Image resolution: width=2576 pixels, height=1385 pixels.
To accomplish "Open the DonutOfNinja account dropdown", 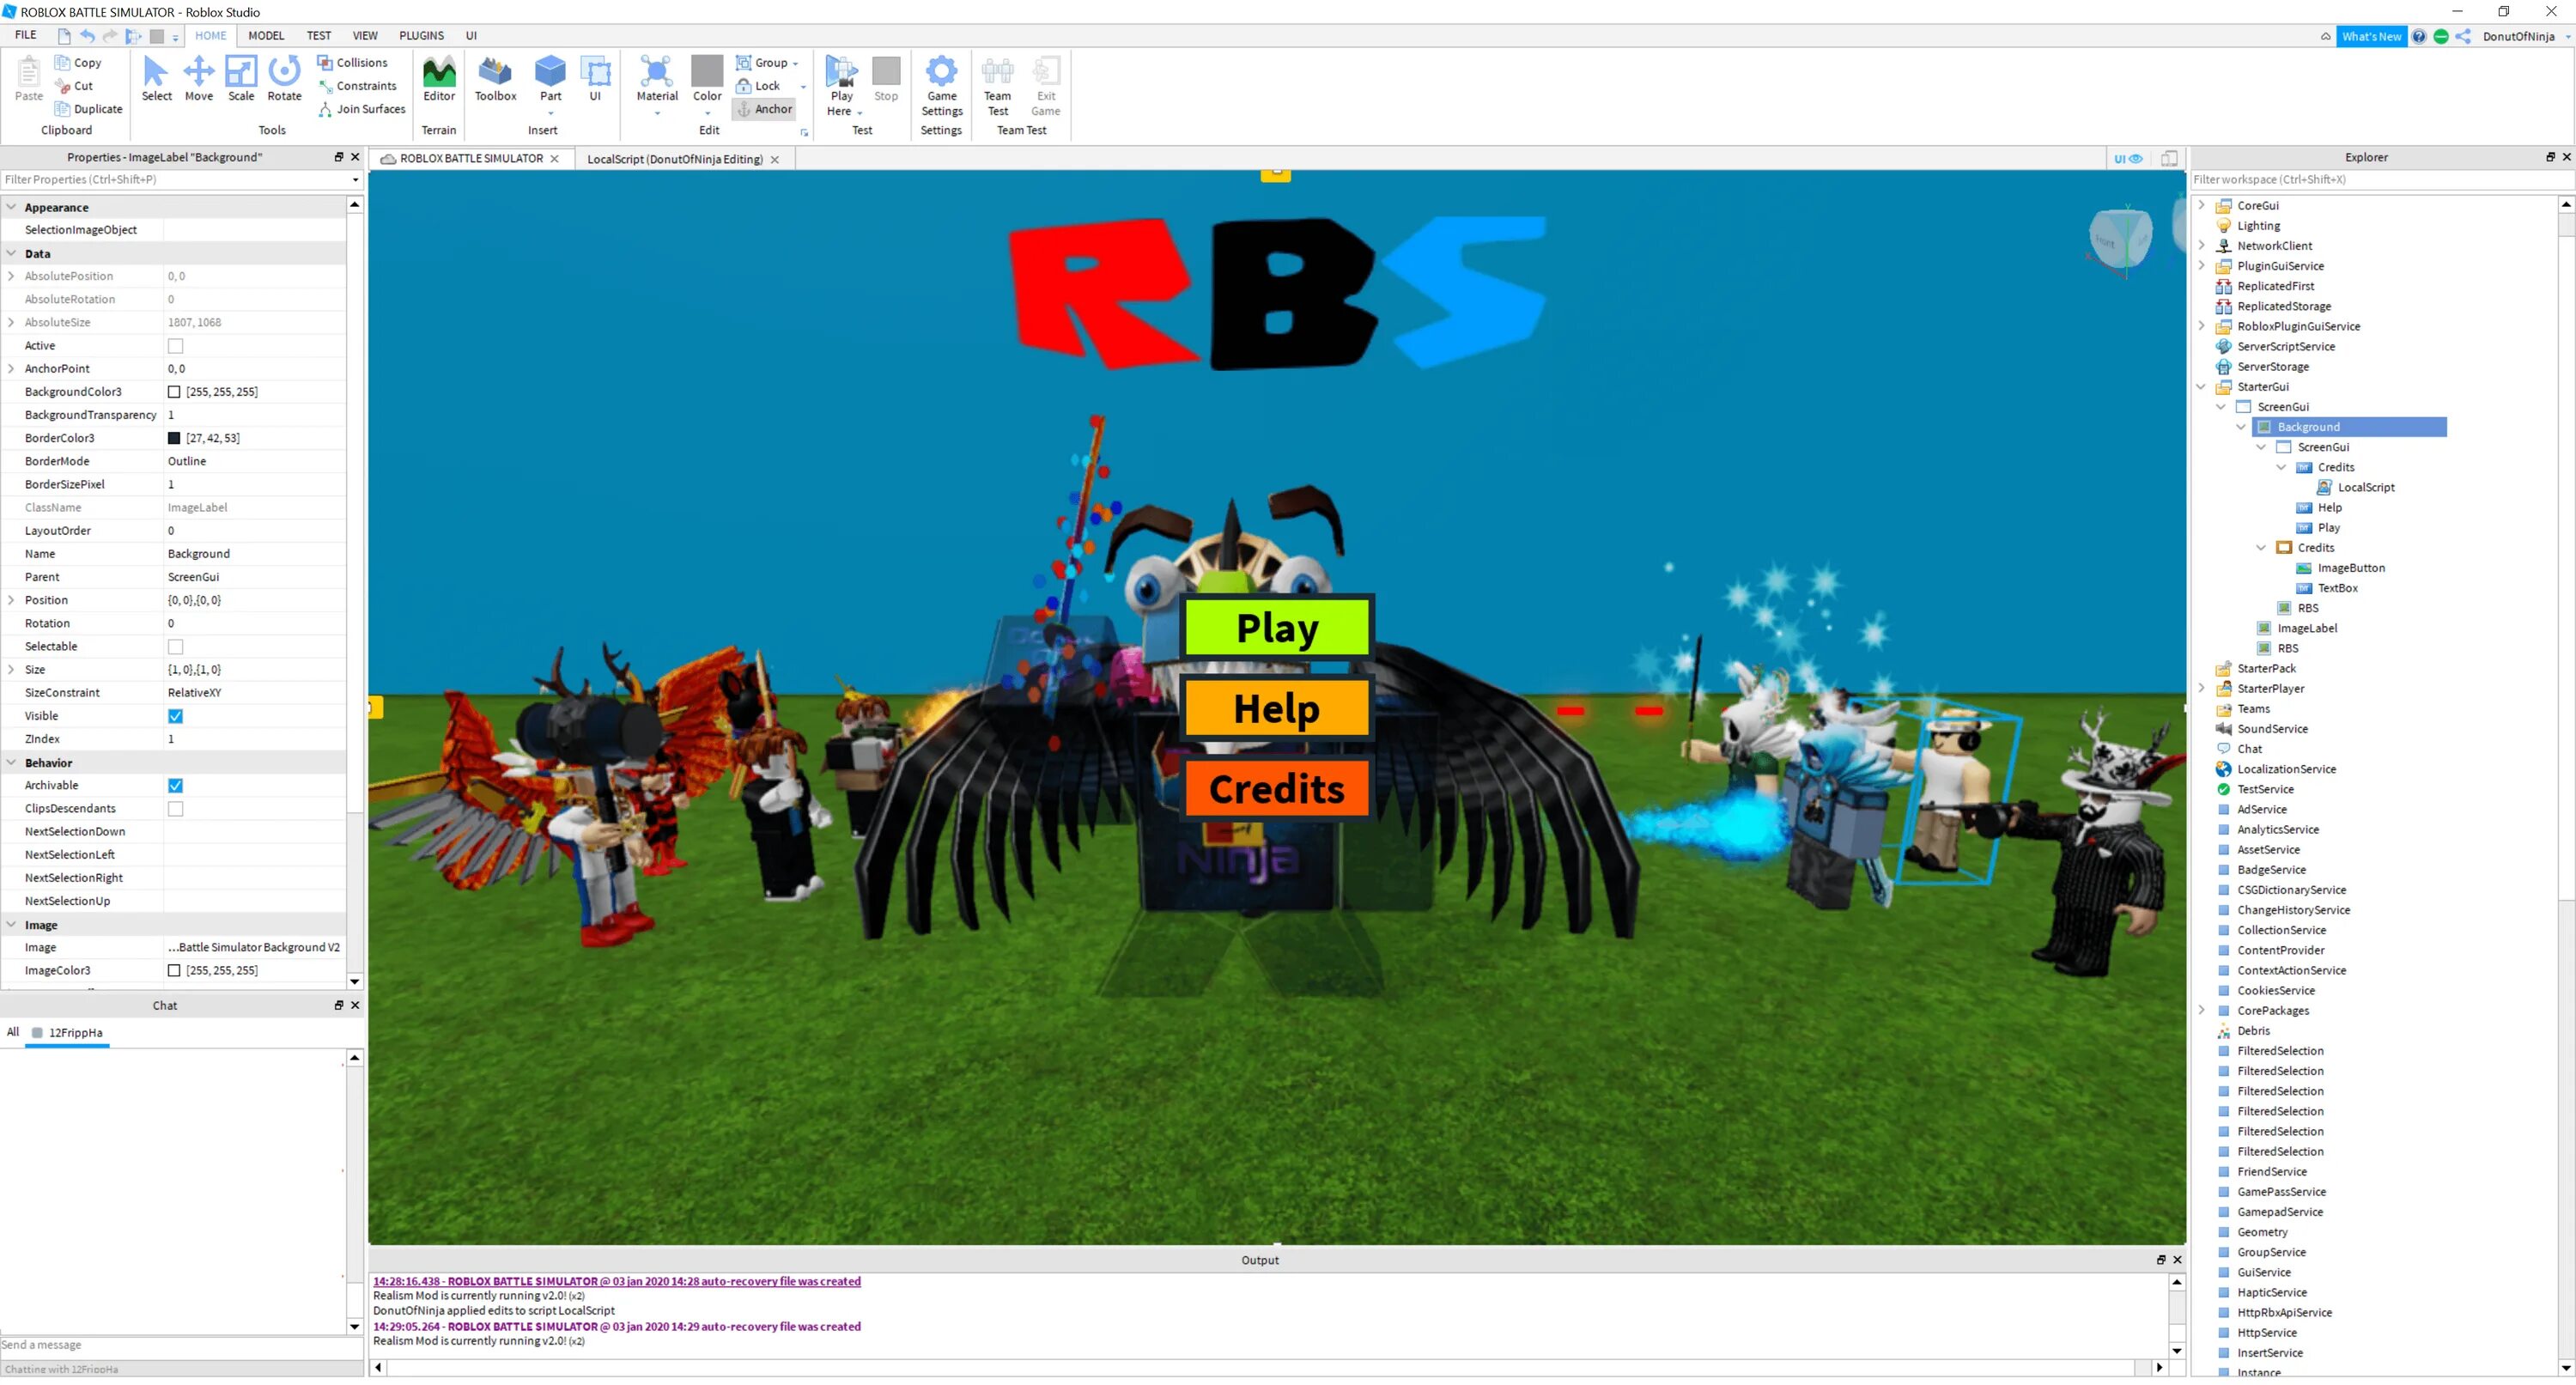I will [2526, 36].
